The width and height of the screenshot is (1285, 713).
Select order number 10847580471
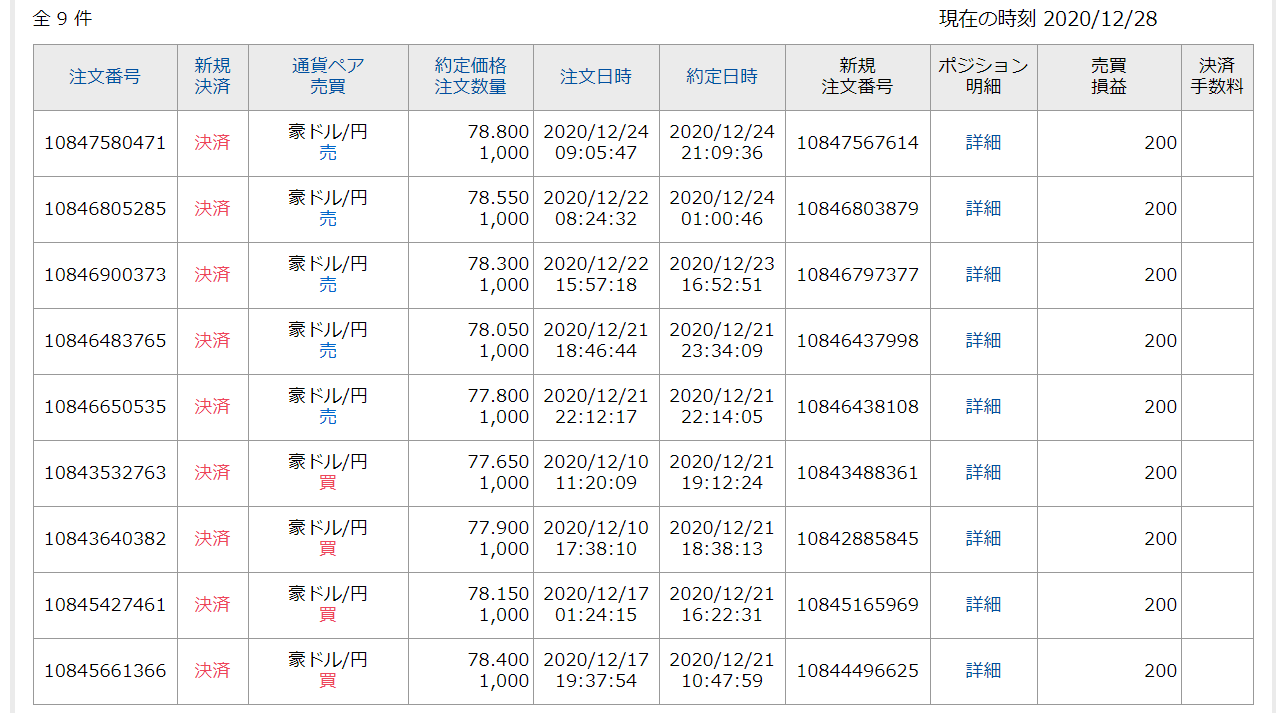105,143
